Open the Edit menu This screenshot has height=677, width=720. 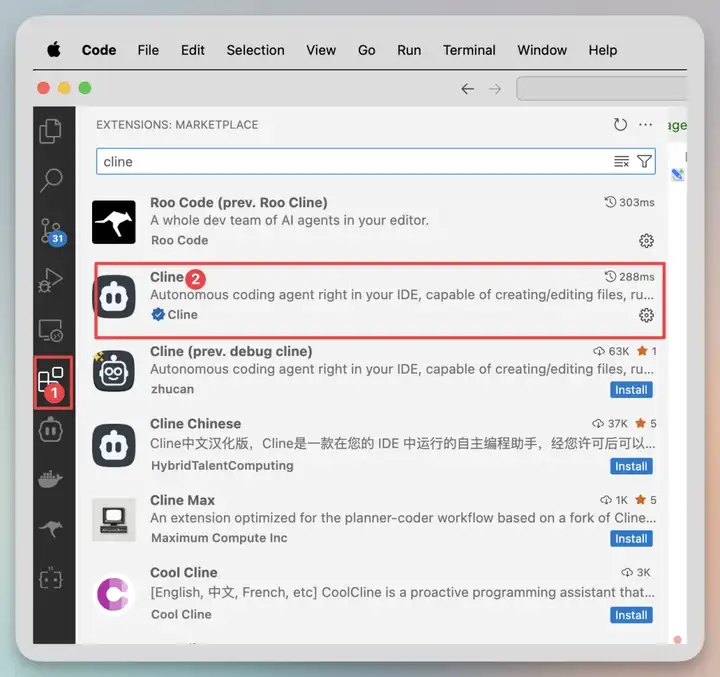(x=192, y=50)
